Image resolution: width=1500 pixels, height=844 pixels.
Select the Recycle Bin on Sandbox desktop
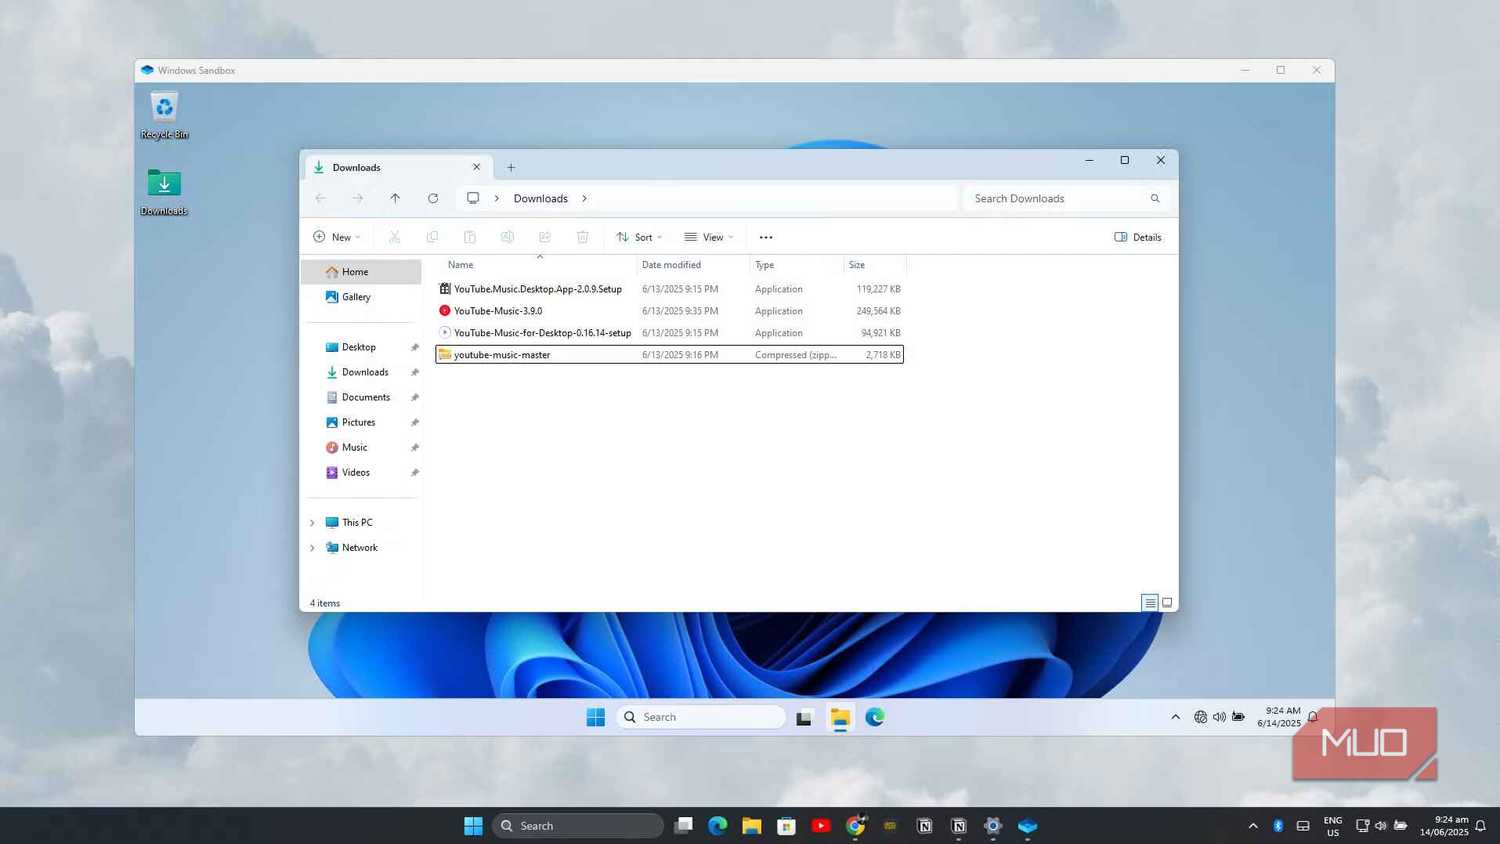pos(164,115)
